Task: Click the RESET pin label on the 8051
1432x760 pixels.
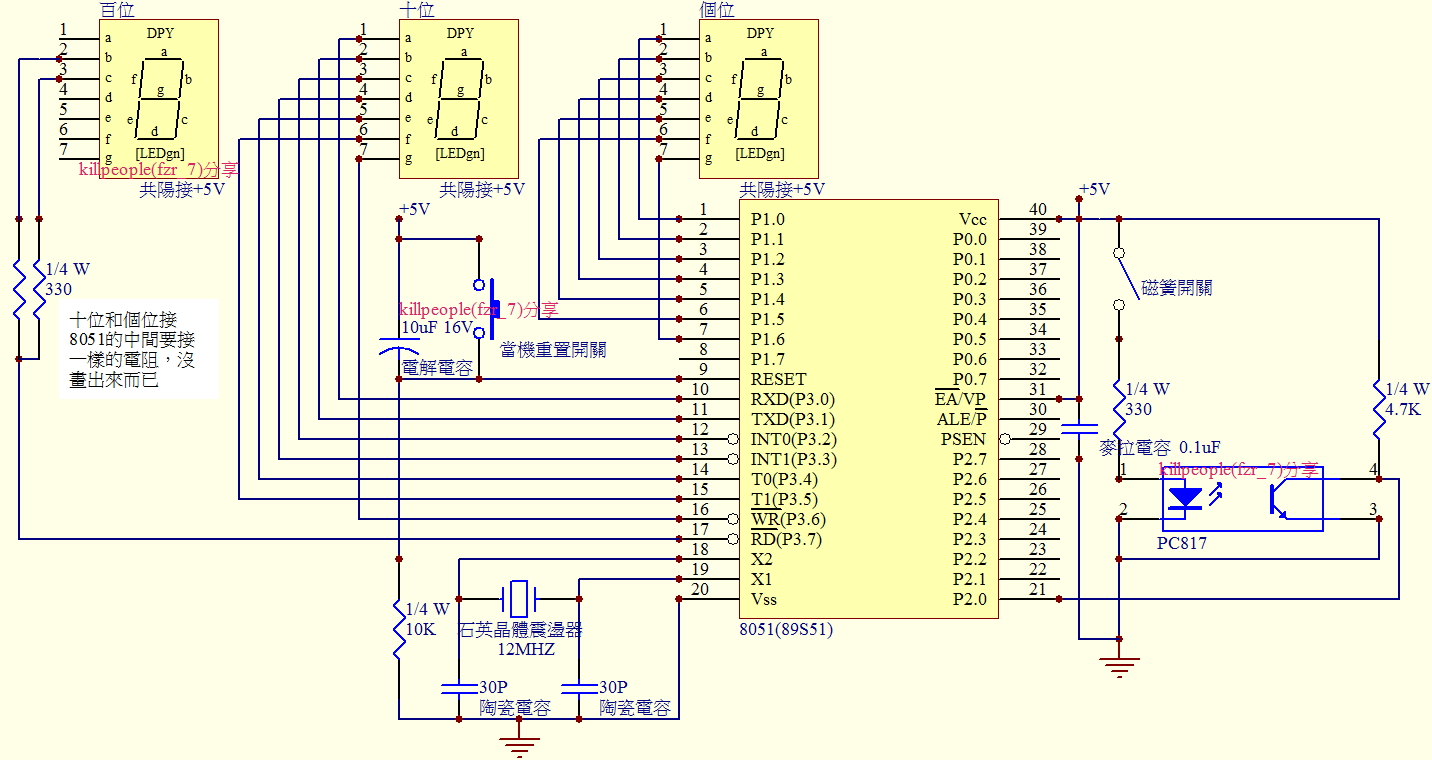Action: pyautogui.click(x=778, y=379)
